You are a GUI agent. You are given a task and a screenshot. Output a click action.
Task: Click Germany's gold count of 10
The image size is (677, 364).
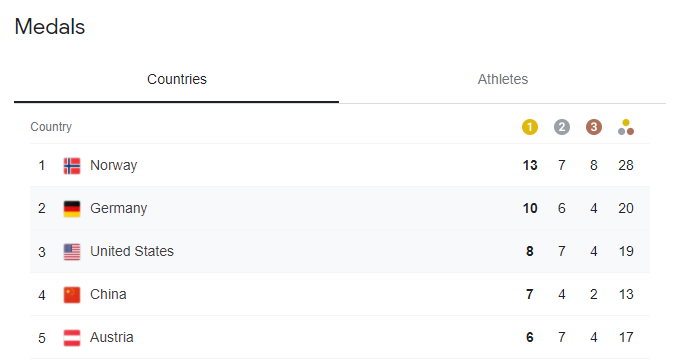(530, 208)
